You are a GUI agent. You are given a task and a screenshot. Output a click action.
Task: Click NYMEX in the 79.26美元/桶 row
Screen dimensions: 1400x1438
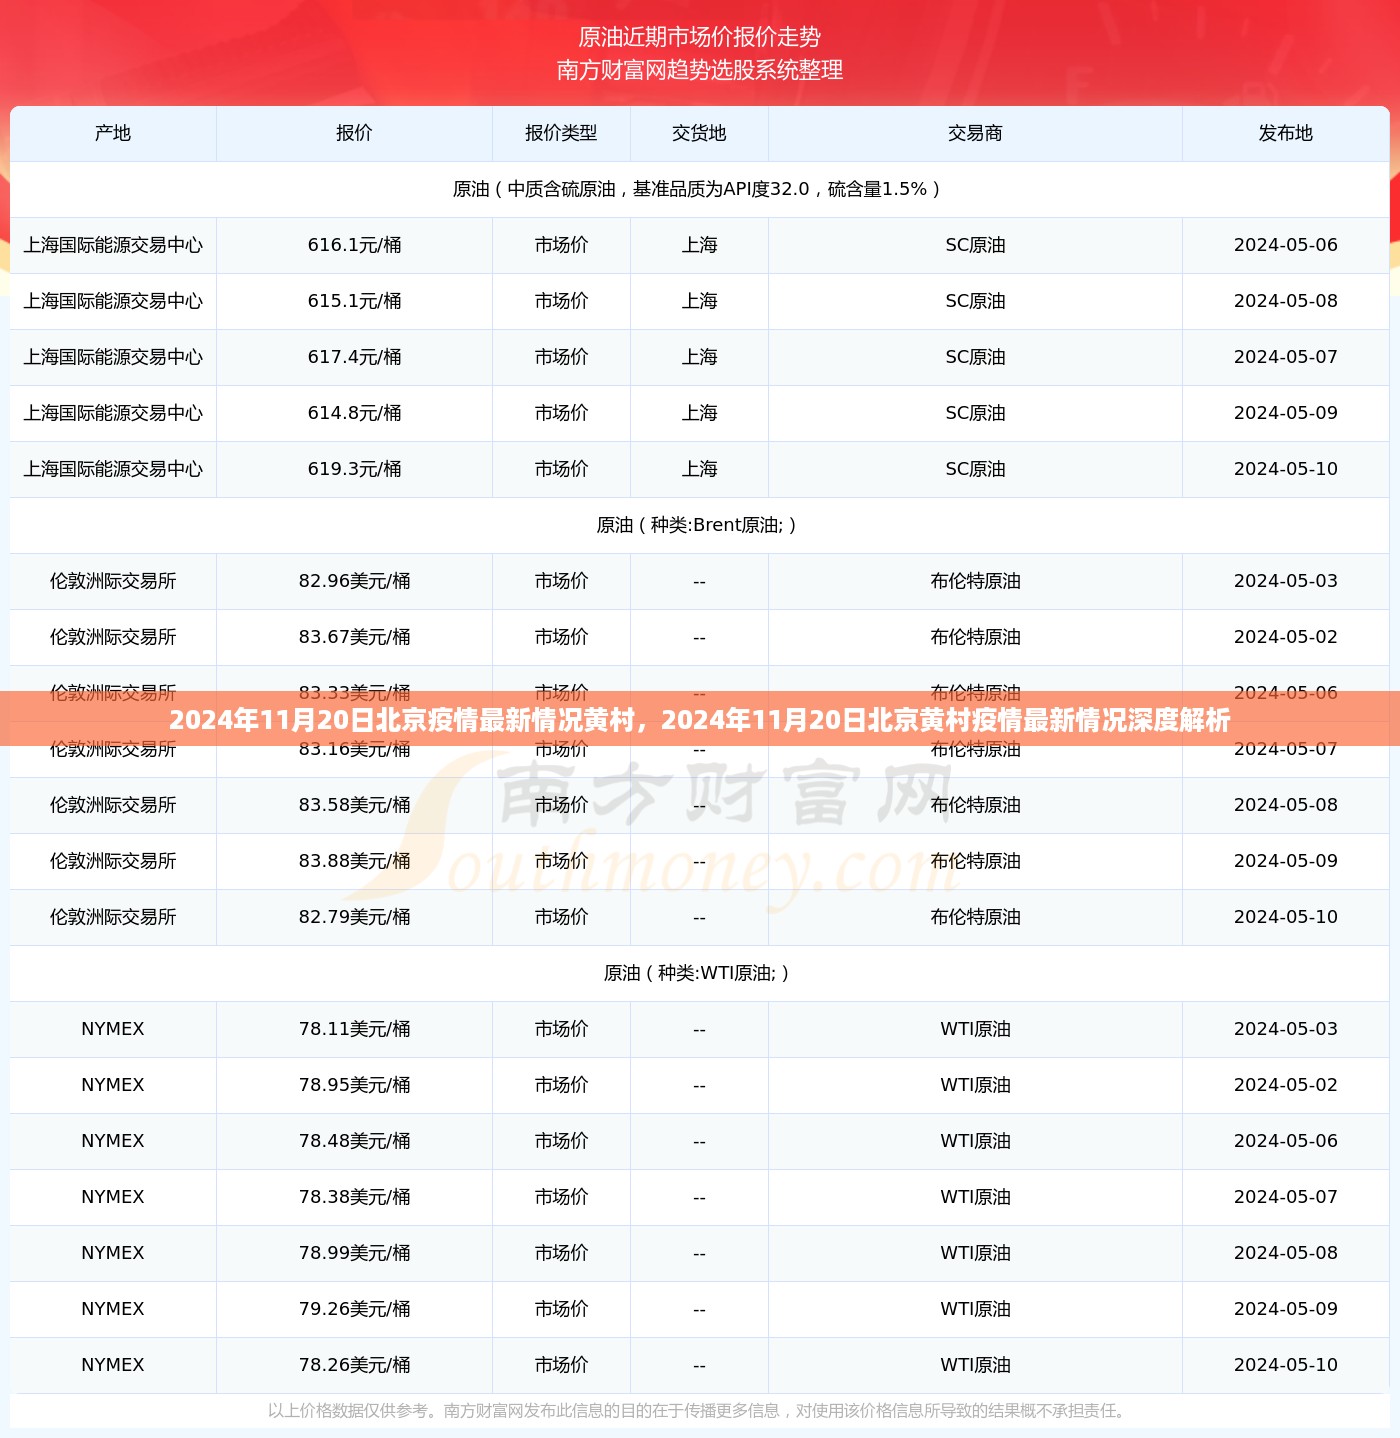[113, 1309]
